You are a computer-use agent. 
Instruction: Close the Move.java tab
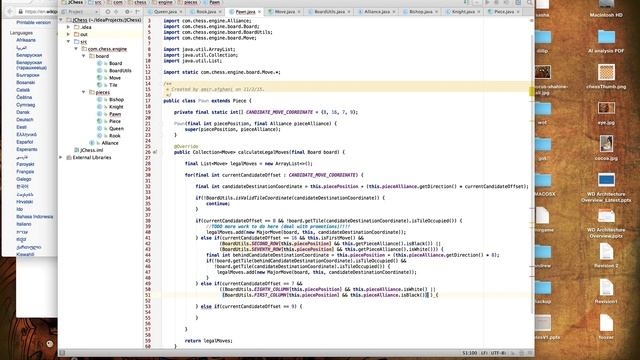(x=299, y=12)
